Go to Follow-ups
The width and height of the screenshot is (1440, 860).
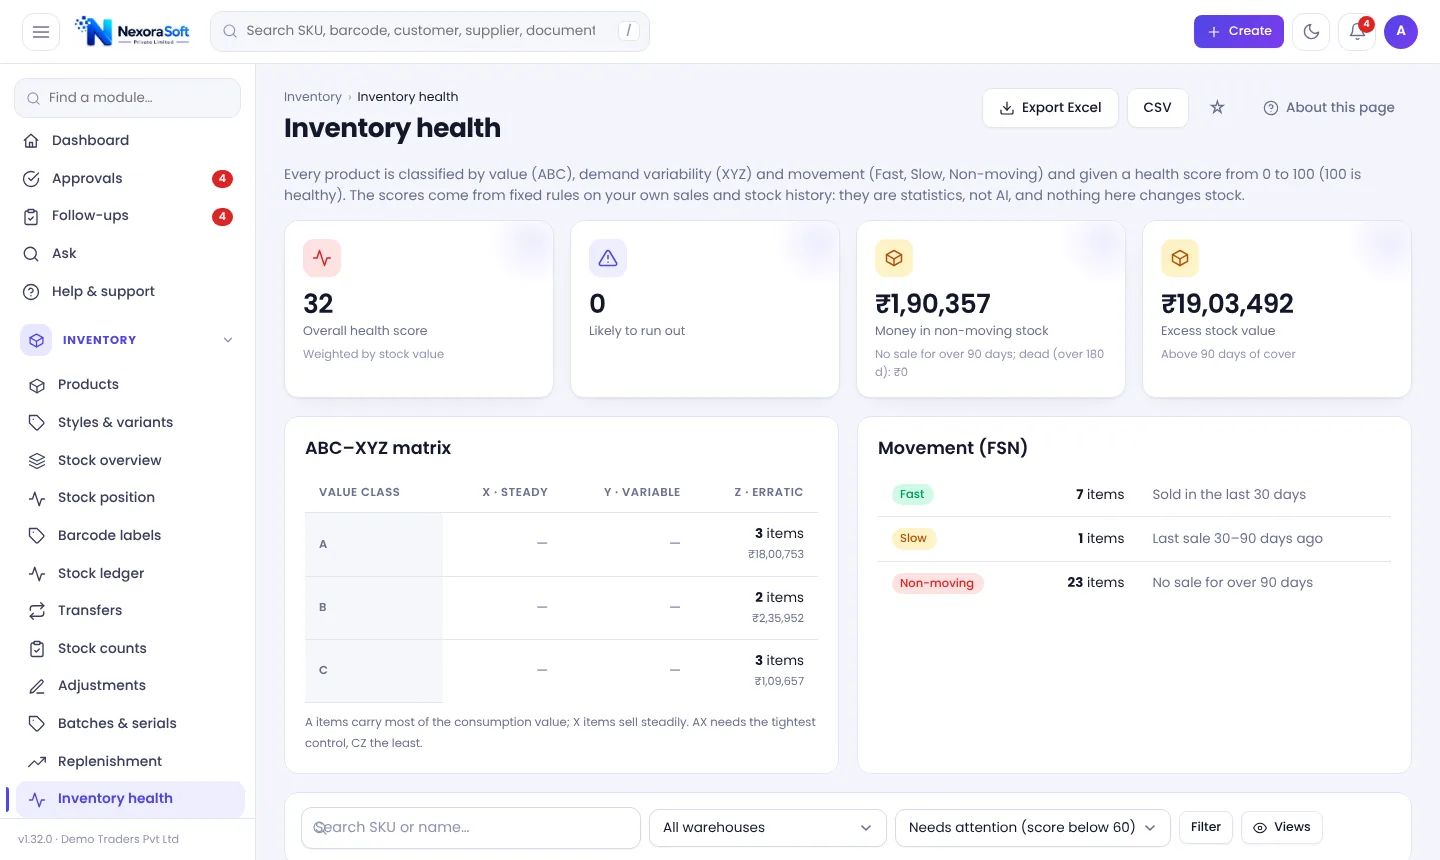[128, 216]
